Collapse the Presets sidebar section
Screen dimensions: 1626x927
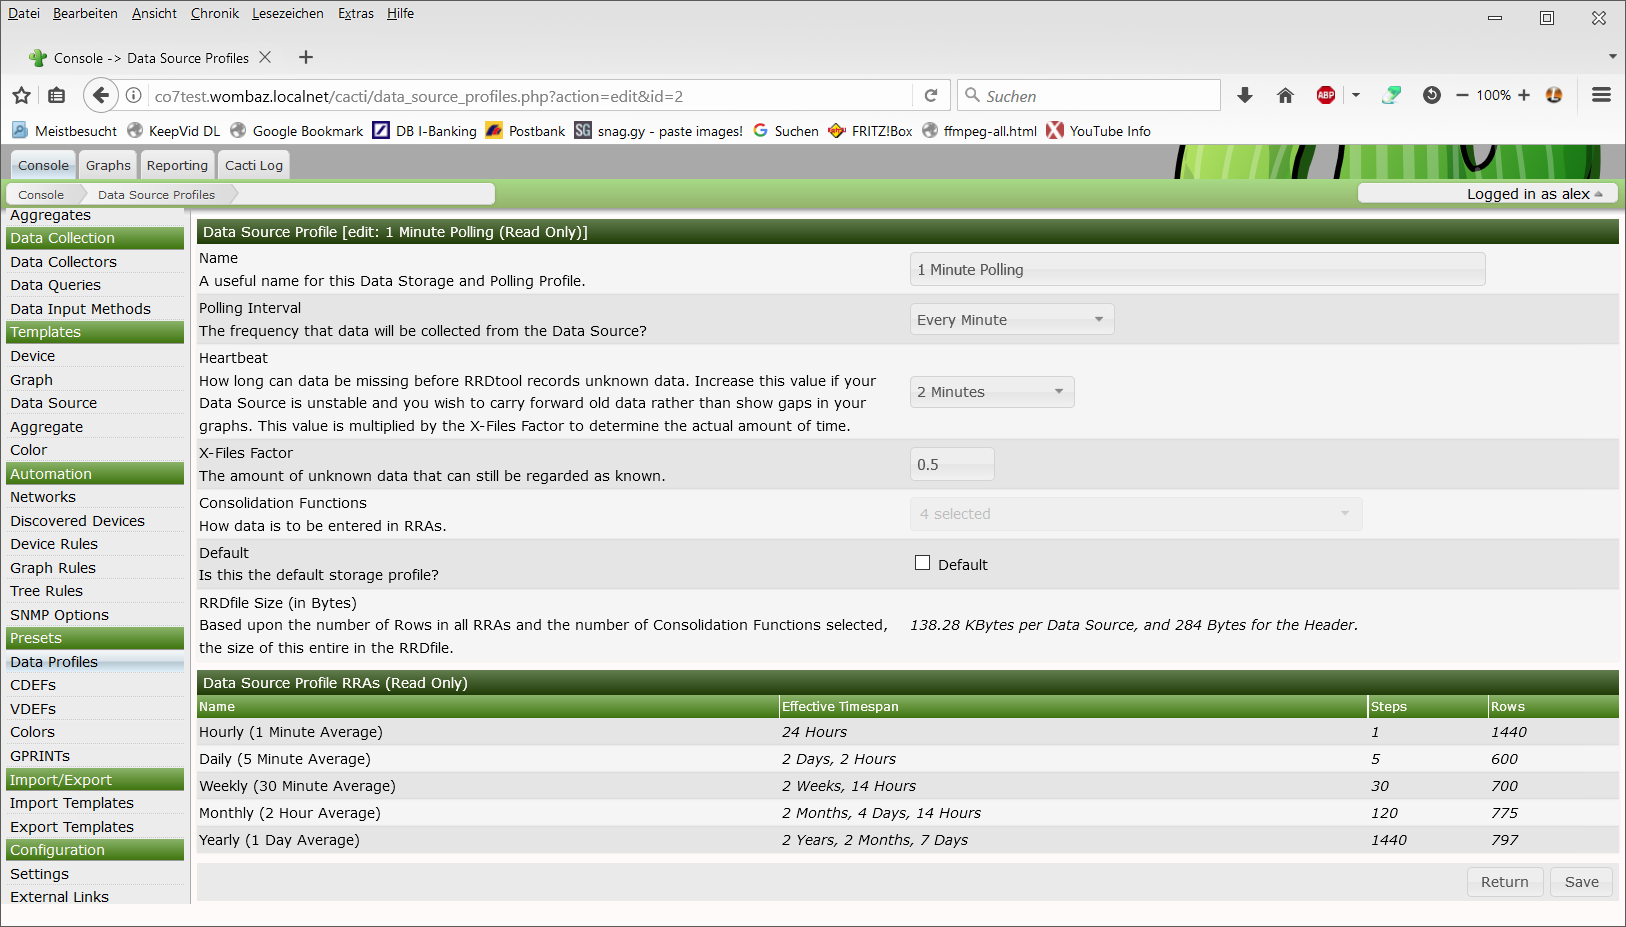pyautogui.click(x=95, y=638)
